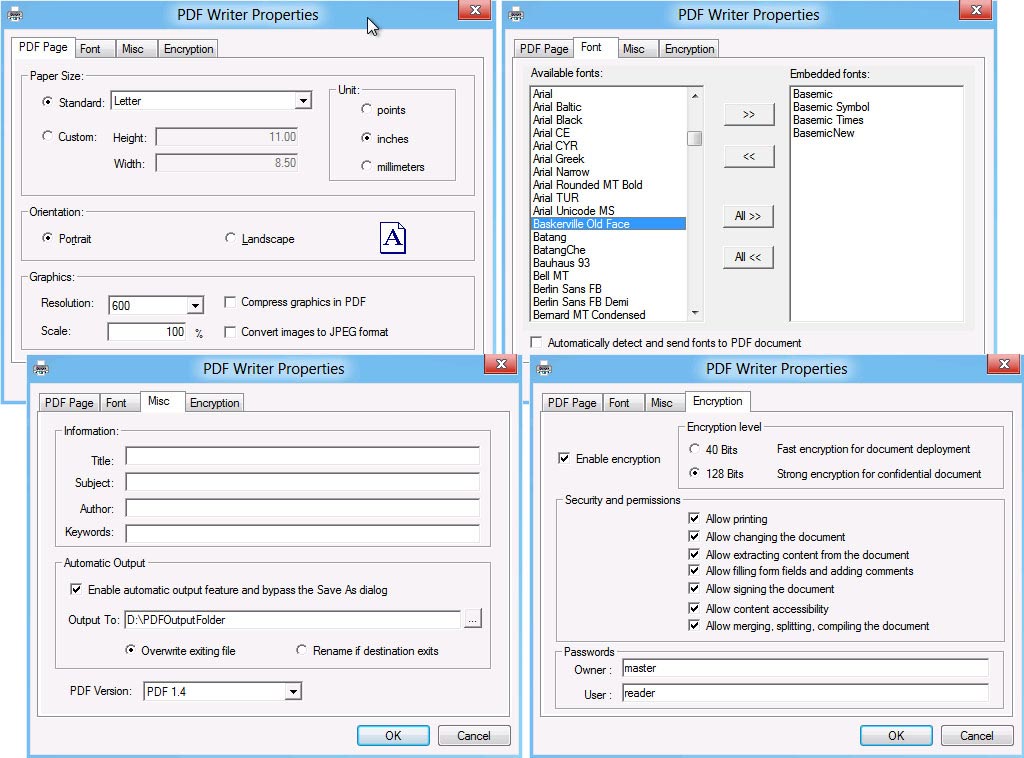The height and width of the screenshot is (758, 1024).
Task: Choose points as the unit
Action: (366, 109)
